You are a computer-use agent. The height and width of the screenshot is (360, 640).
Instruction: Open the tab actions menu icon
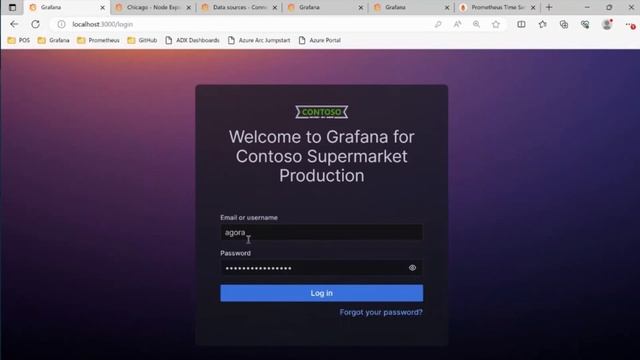click(x=13, y=7)
